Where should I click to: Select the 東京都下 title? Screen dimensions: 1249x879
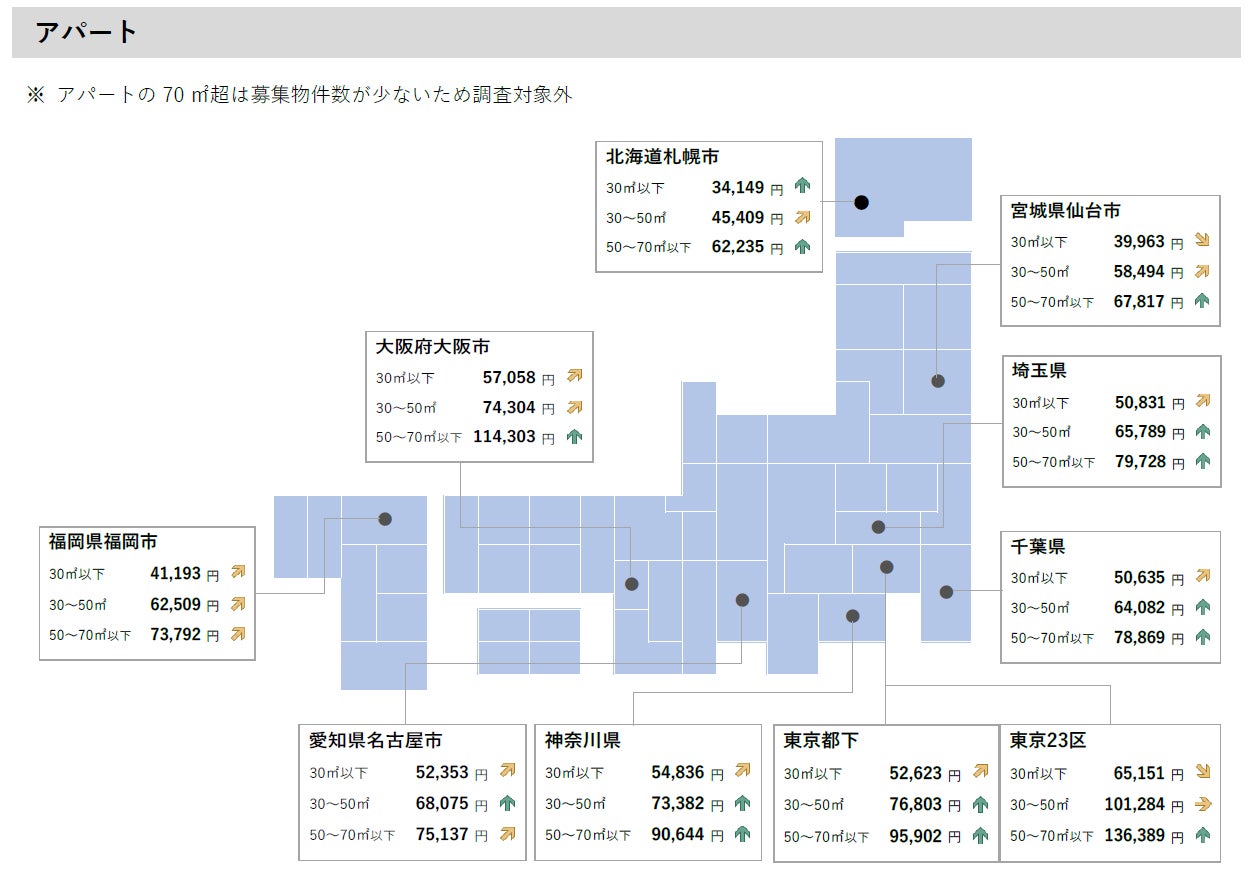(820, 741)
